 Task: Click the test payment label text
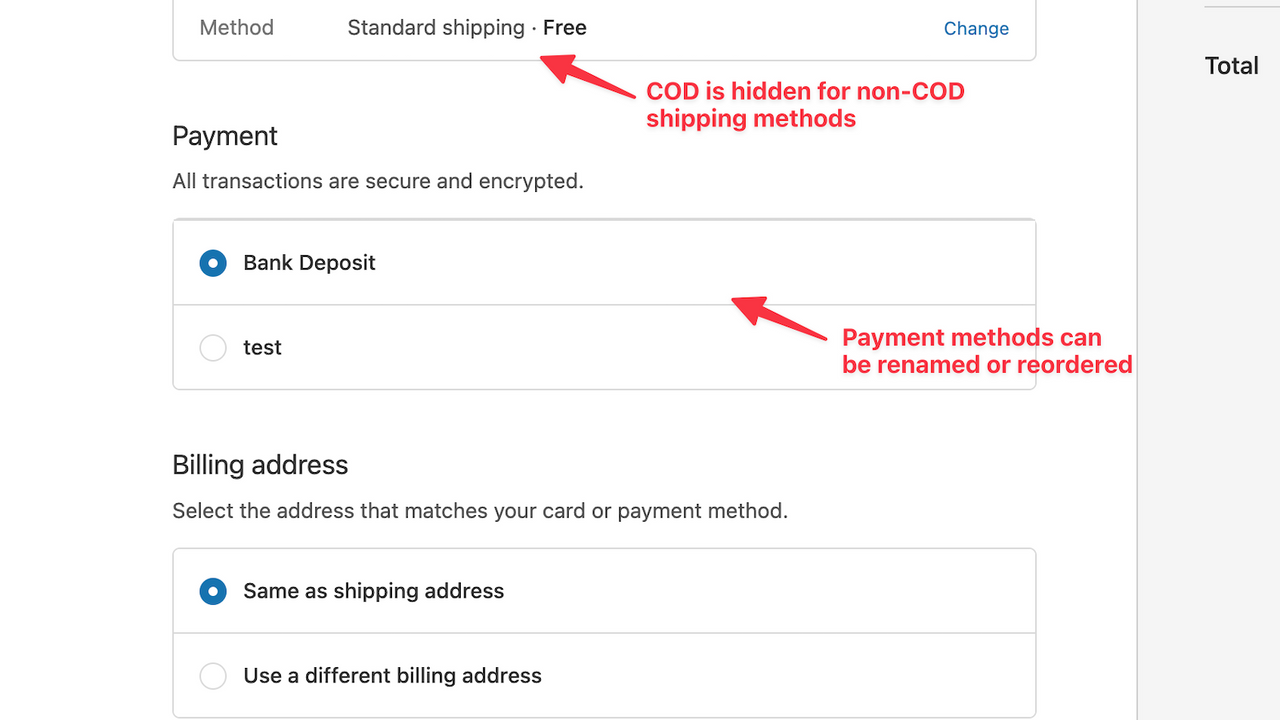tap(262, 347)
